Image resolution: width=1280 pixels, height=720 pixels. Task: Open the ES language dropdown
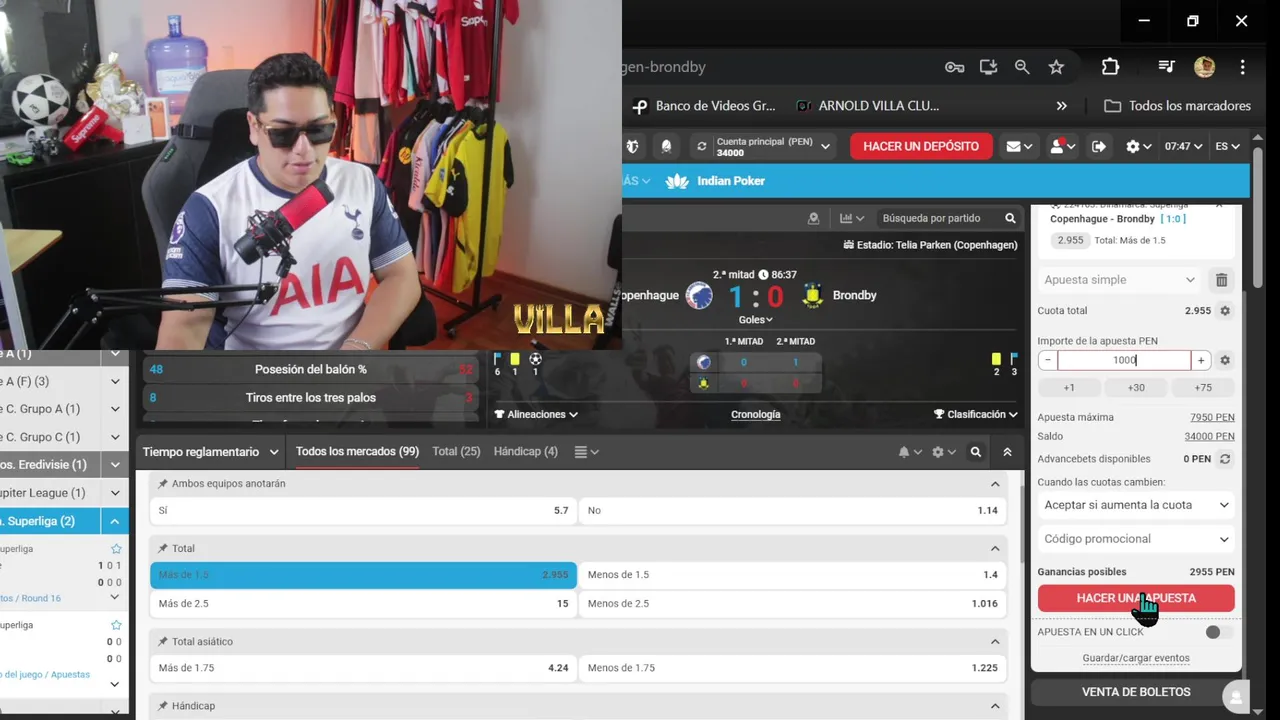(1227, 146)
